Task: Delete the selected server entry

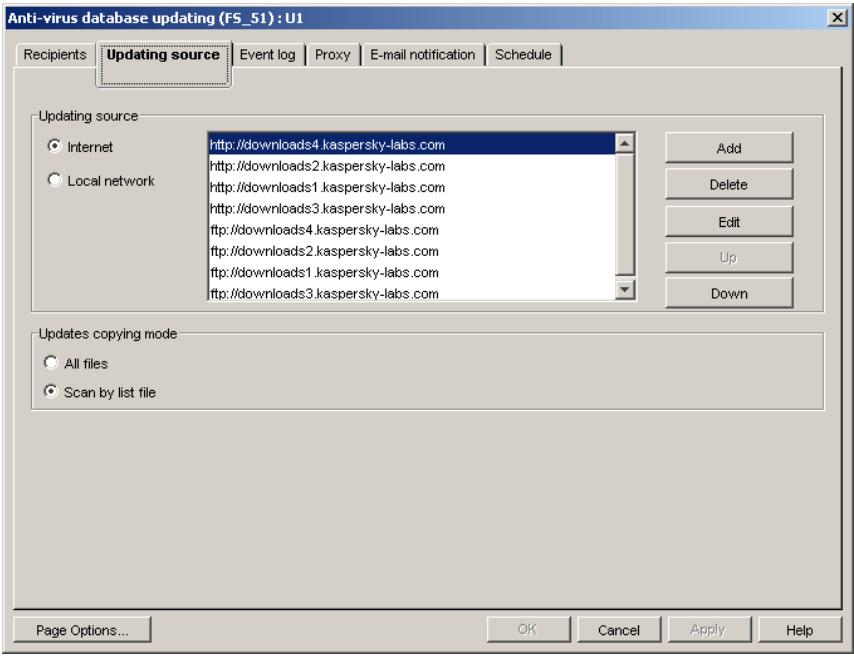Action: pos(729,184)
